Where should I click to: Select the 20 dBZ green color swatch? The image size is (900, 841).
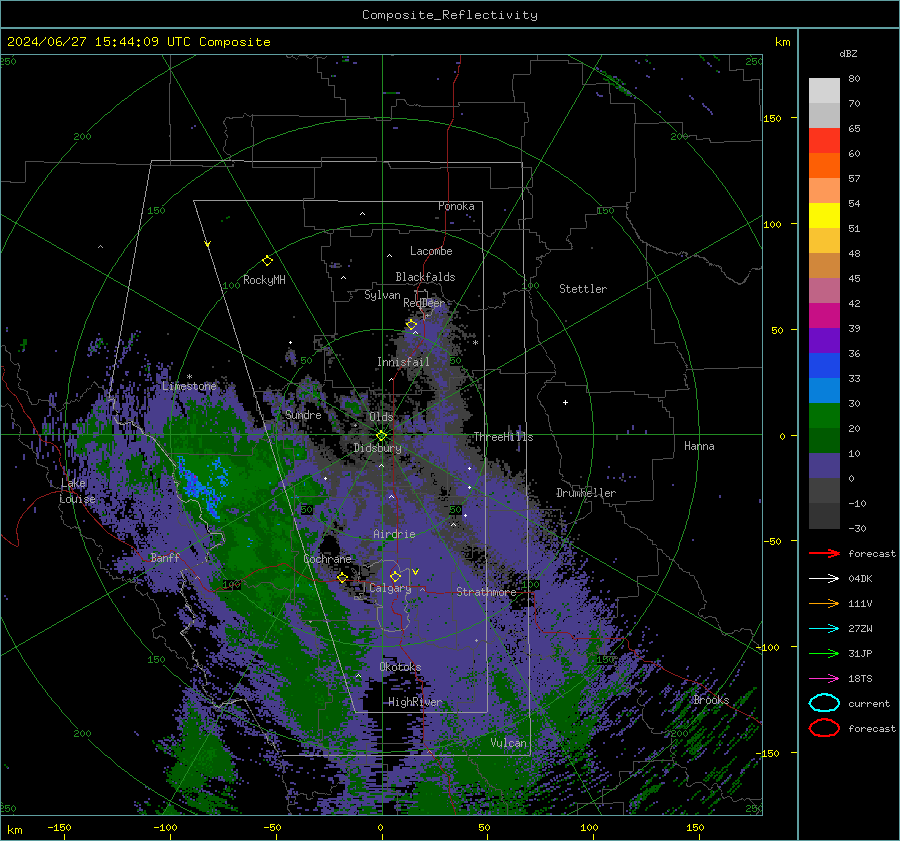[x=824, y=415]
